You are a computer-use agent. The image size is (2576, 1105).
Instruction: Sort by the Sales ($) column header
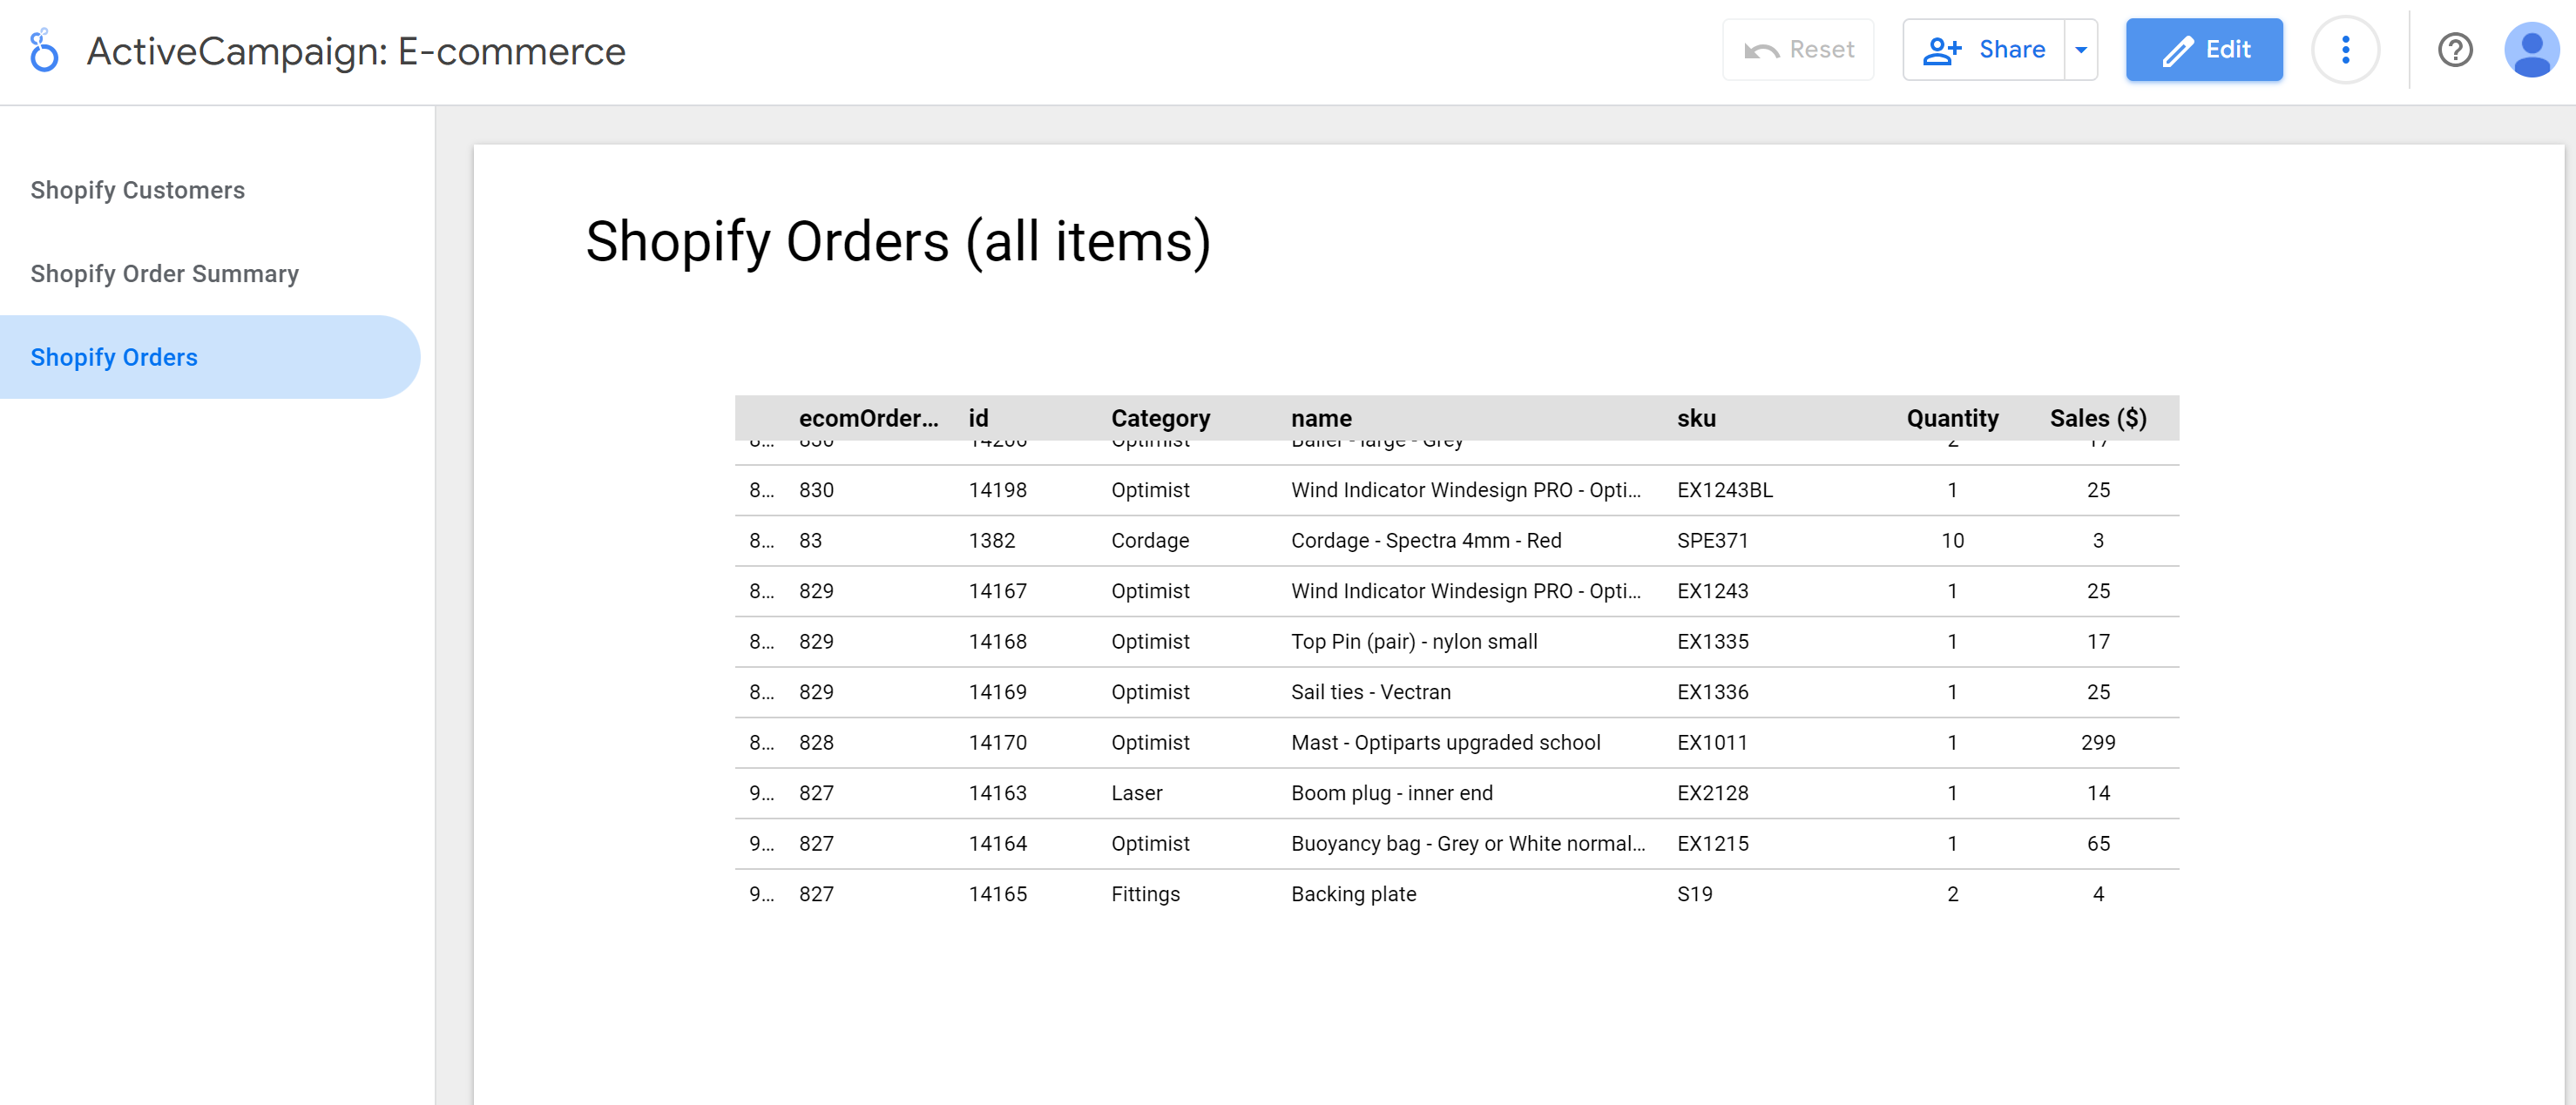click(2098, 418)
